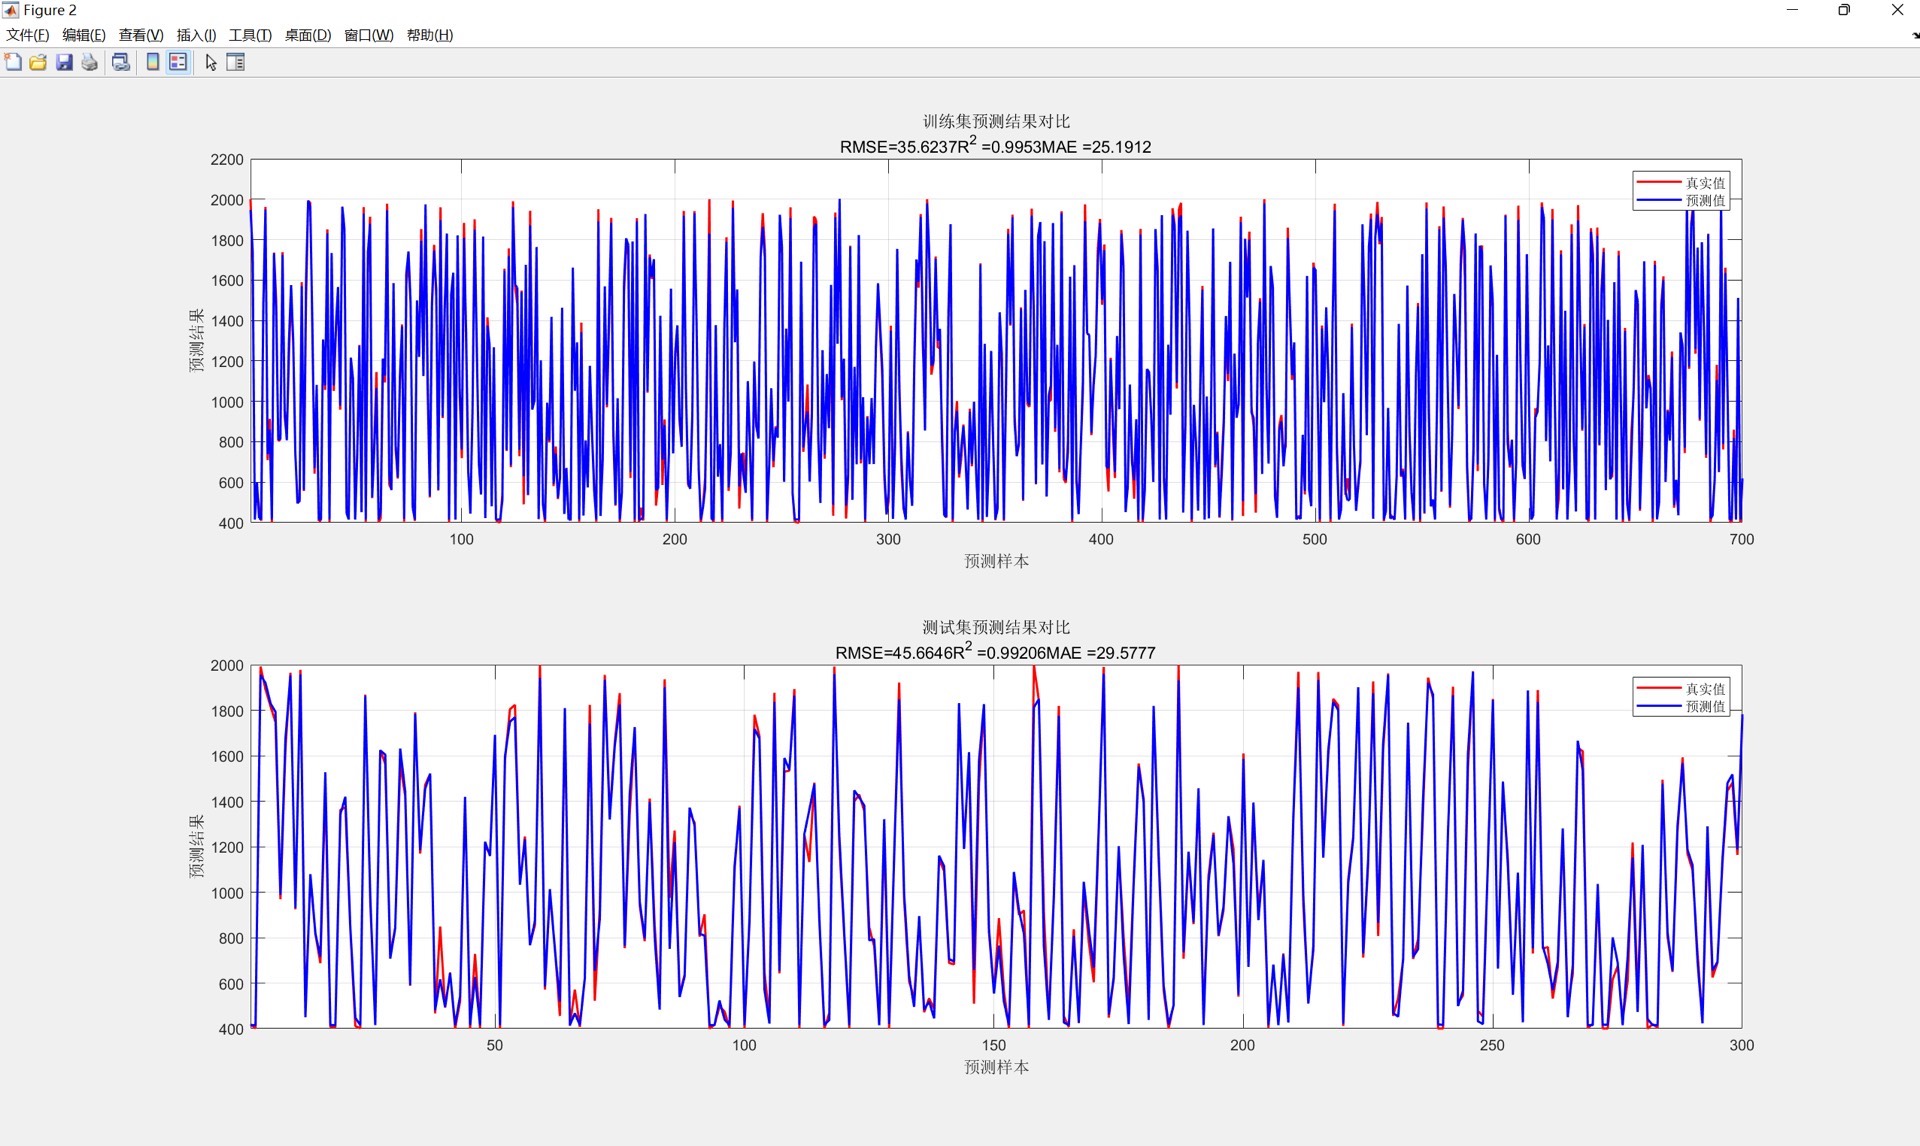Screen dimensions: 1920x1146
Task: Expand the 查看(V) menu
Action: pos(140,35)
